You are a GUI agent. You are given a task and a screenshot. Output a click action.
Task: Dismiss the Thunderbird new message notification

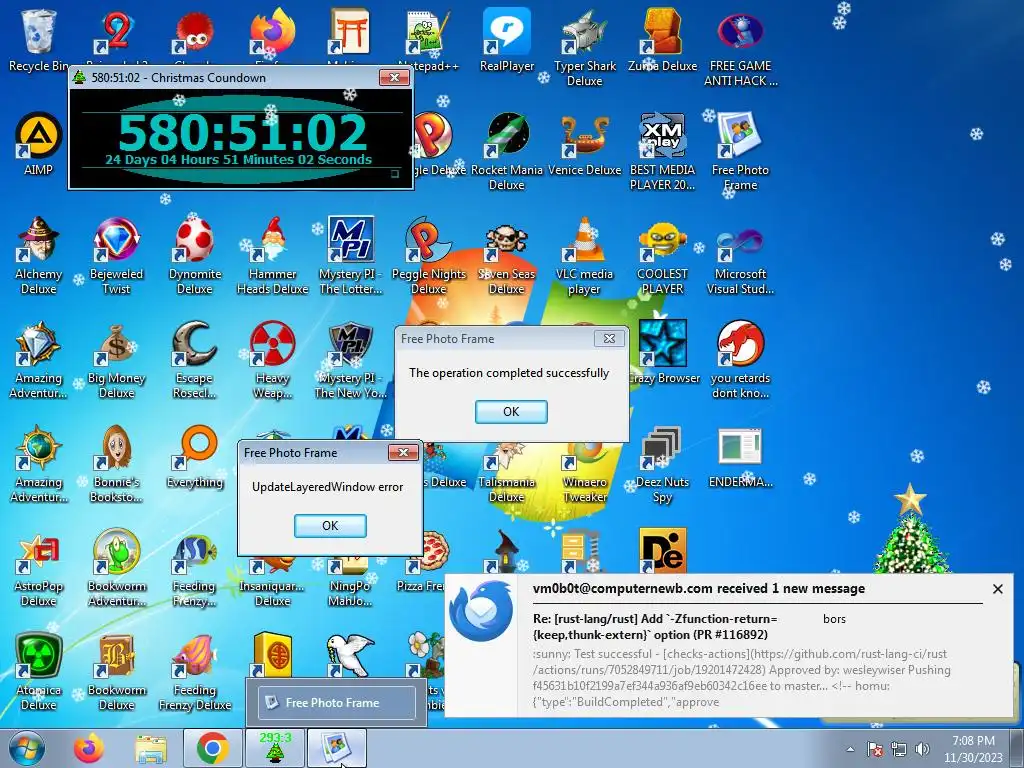click(997, 589)
